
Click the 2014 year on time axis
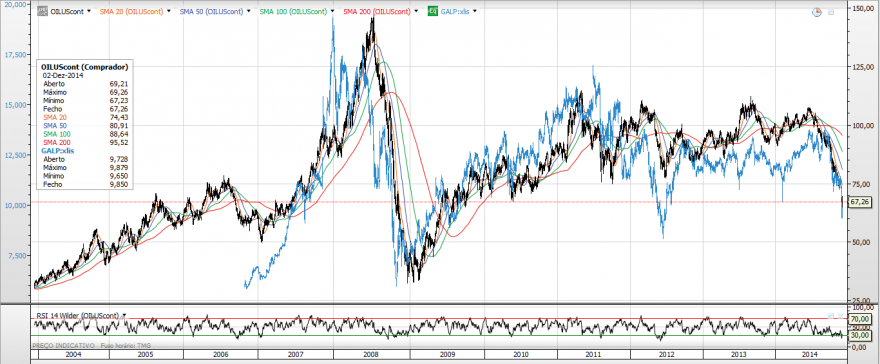[x=810, y=354]
